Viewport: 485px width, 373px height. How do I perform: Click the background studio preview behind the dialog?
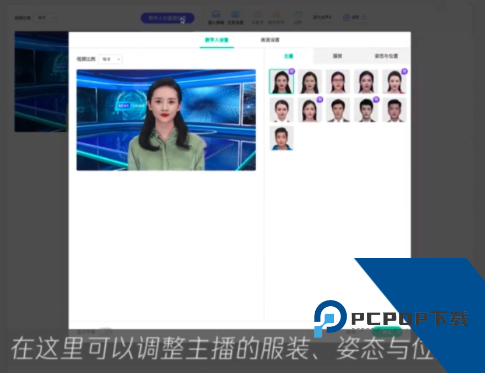[x=41, y=82]
